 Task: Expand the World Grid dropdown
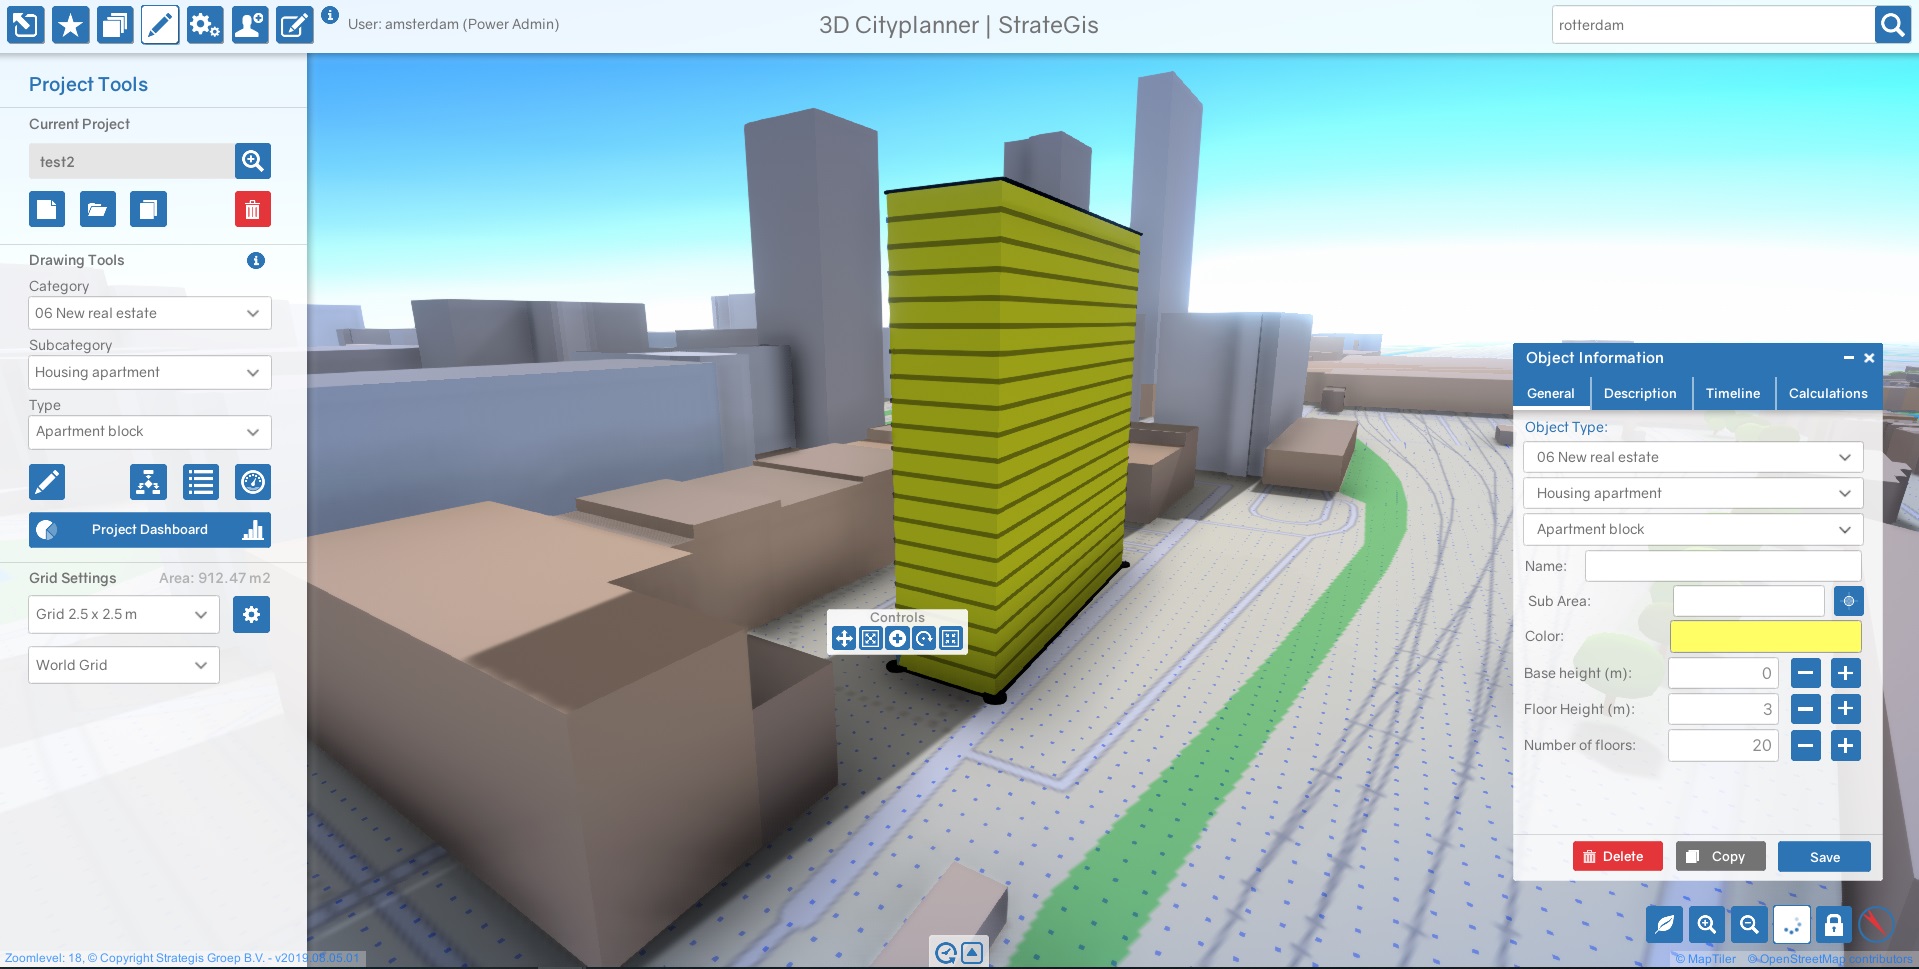pos(124,665)
